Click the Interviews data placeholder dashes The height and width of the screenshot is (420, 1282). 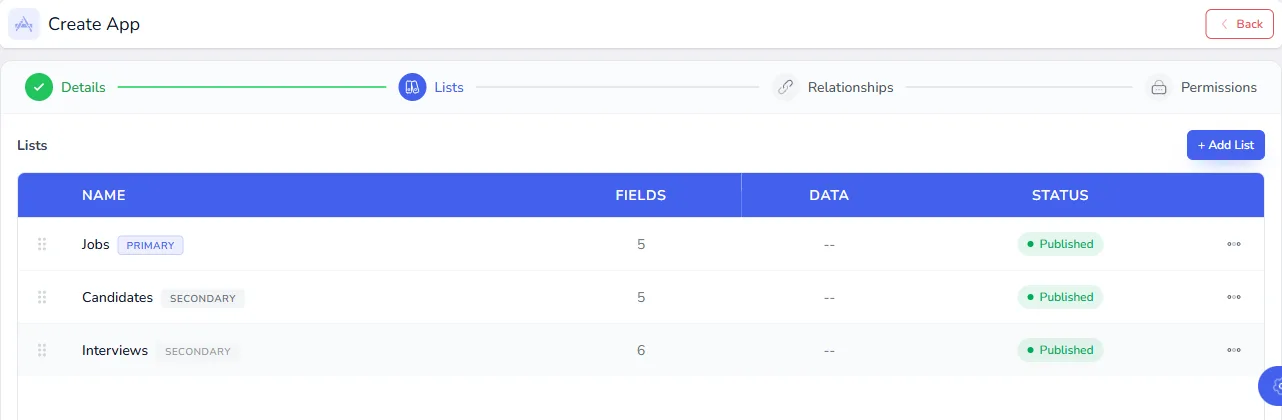click(x=829, y=350)
